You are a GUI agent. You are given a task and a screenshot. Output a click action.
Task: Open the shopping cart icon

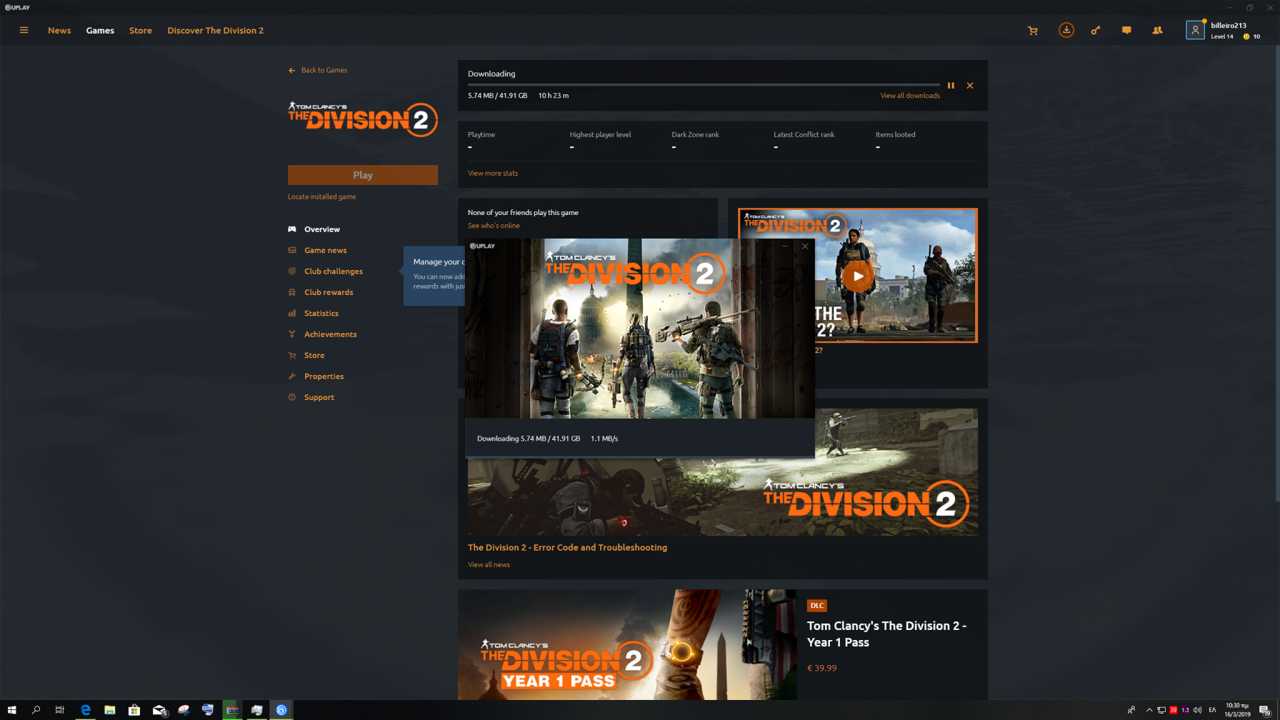point(1033,31)
